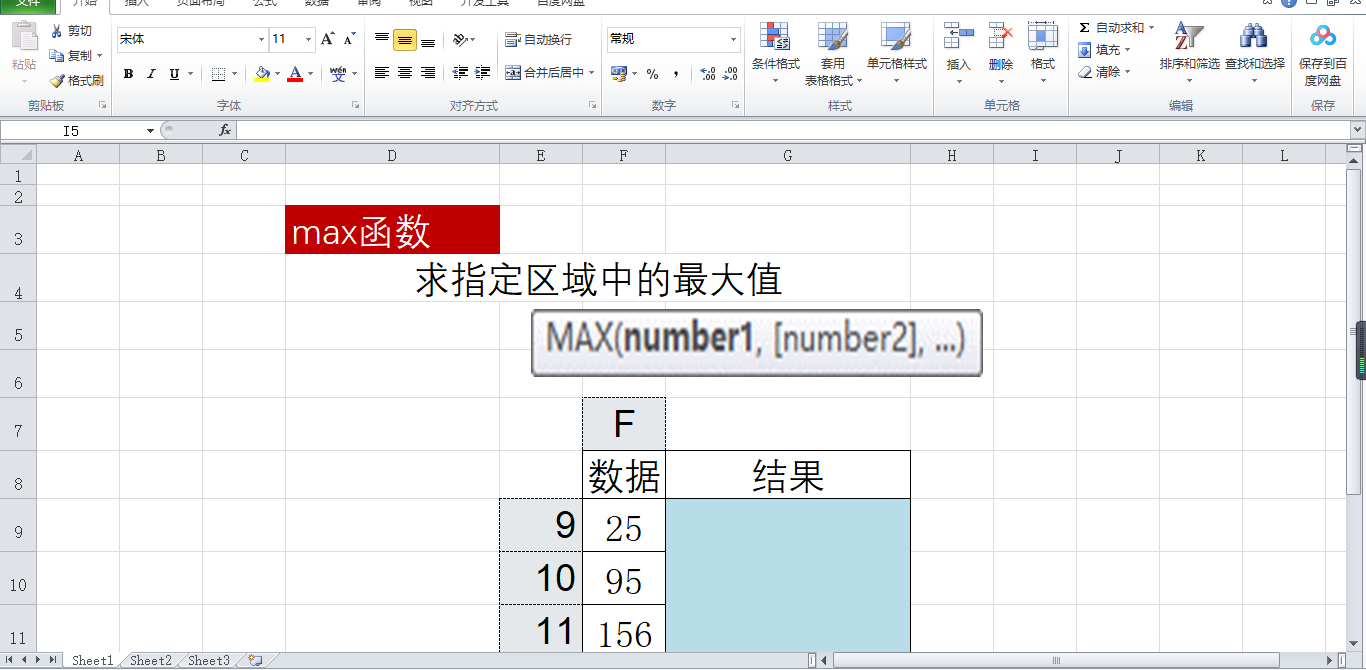The image size is (1366, 670).
Task: Toggle Bold formatting
Action: click(x=128, y=74)
